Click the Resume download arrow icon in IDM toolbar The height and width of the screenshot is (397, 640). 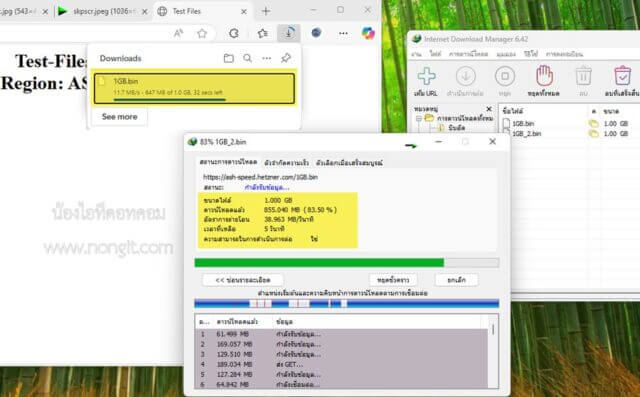point(465,76)
